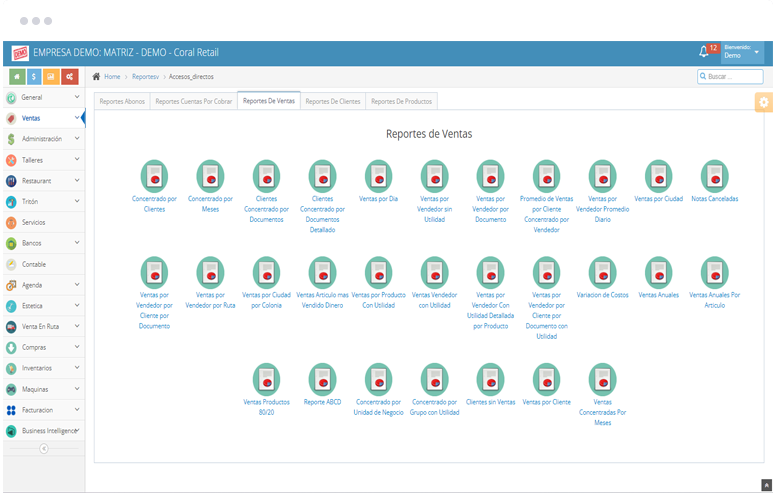
Task: Open Concentrado por Grupo con Utilidad link
Action: (435, 407)
